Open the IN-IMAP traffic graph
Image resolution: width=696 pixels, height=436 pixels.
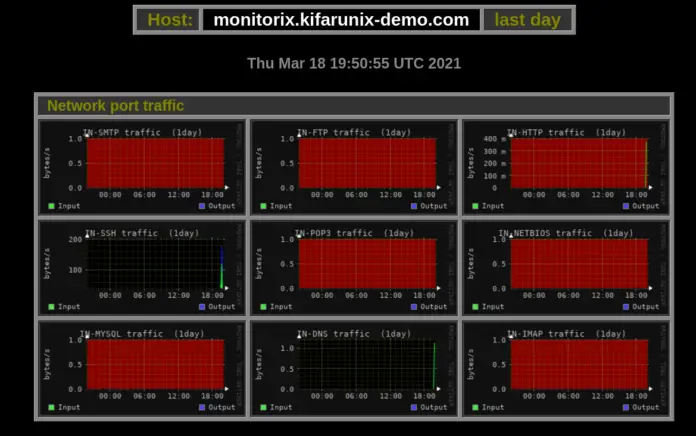click(x=566, y=366)
